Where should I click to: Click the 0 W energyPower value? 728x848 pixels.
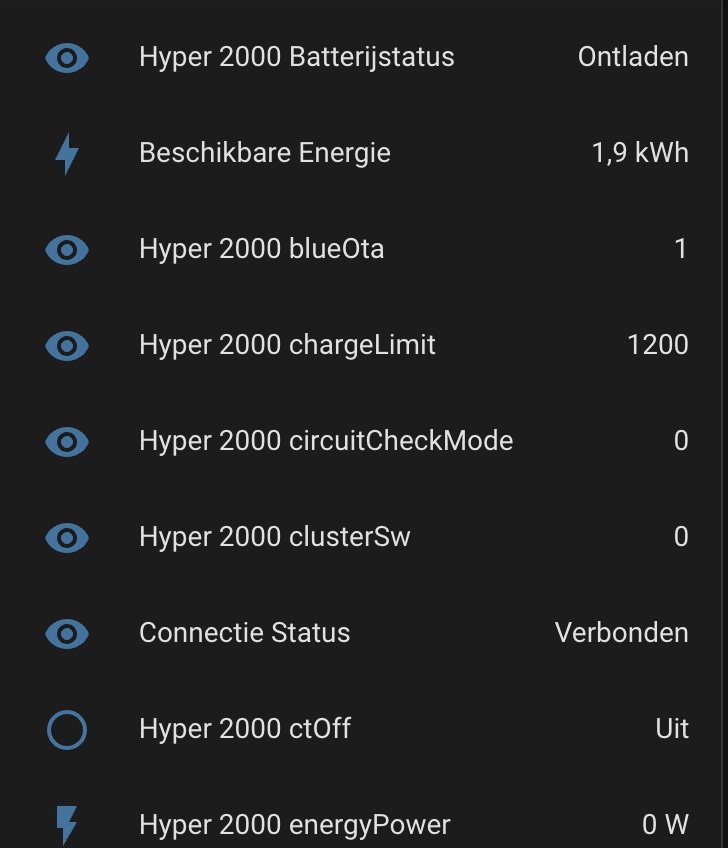click(x=665, y=825)
